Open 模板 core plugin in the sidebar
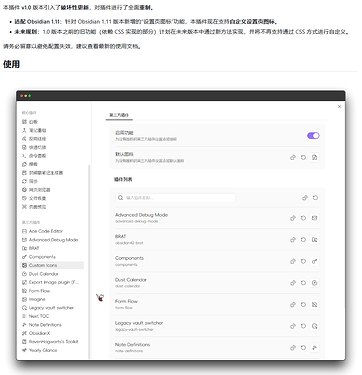362x375 pixels. pos(30,164)
